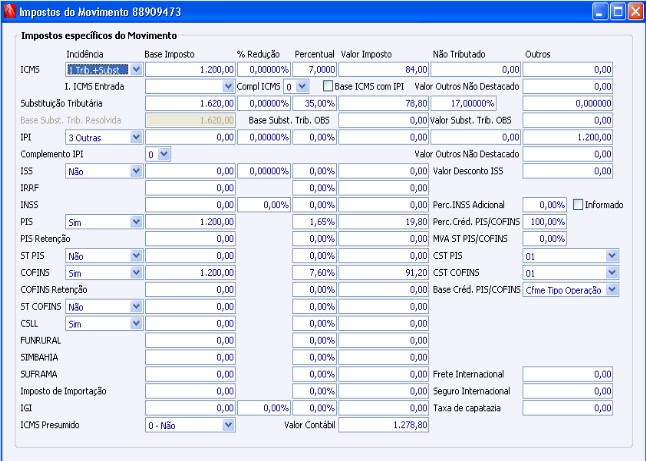This screenshot has height=461, width=646.
Task: Click the IGI % Redução field
Action: 264,408
